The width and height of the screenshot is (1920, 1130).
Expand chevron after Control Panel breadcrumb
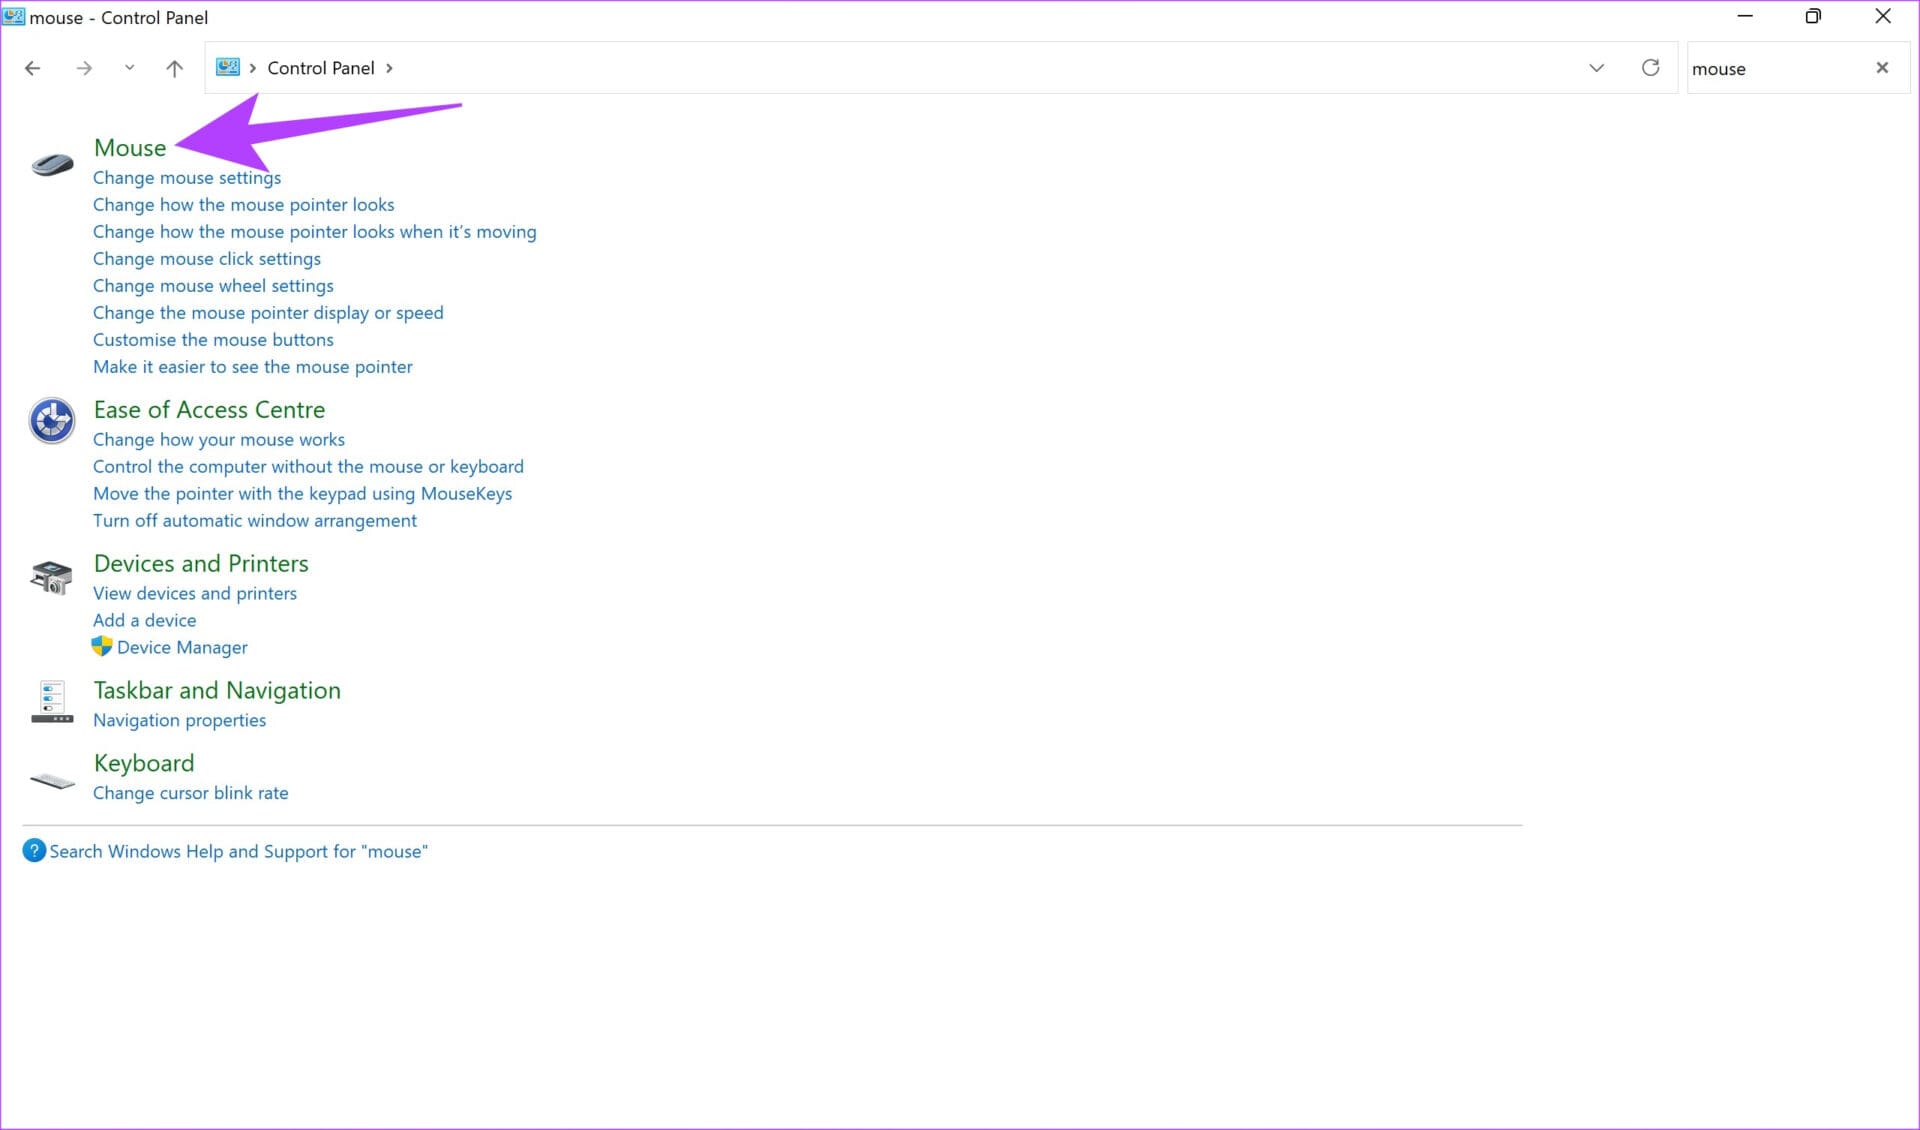pos(389,68)
